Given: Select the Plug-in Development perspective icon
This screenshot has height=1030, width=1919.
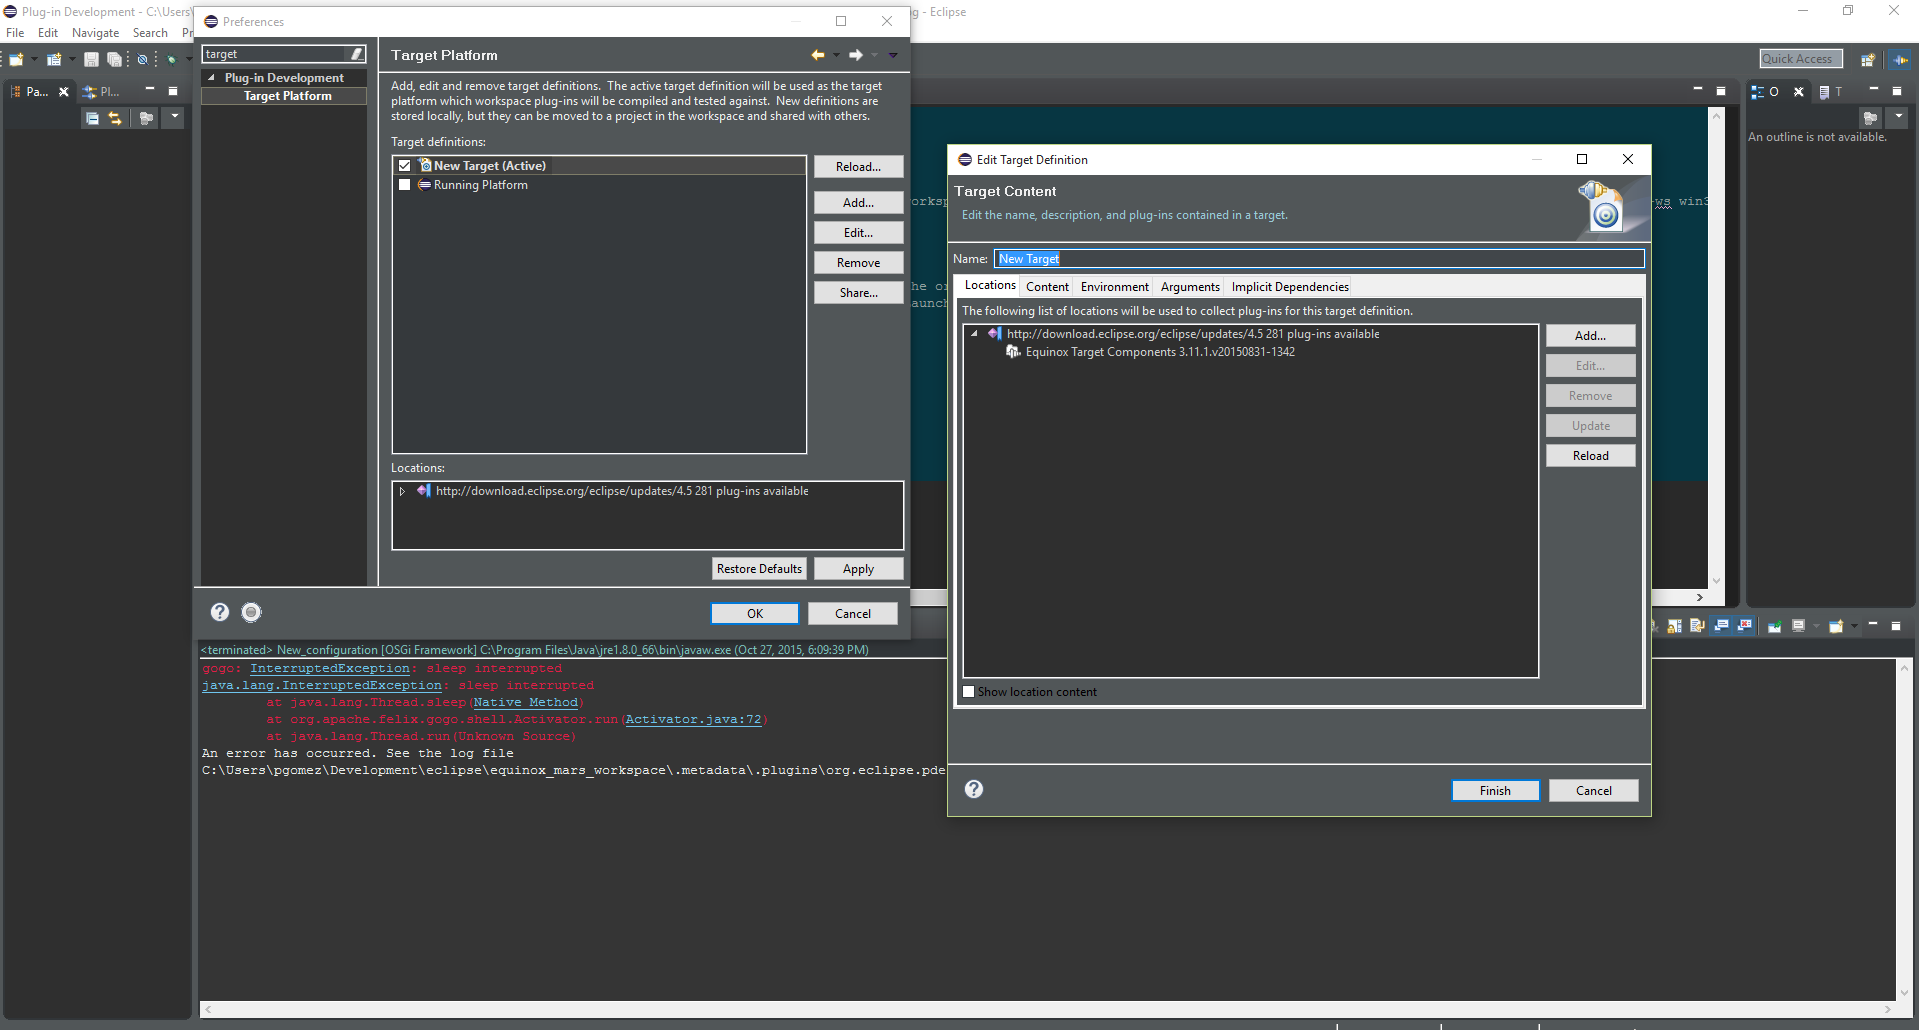Looking at the screenshot, I should 1900,60.
